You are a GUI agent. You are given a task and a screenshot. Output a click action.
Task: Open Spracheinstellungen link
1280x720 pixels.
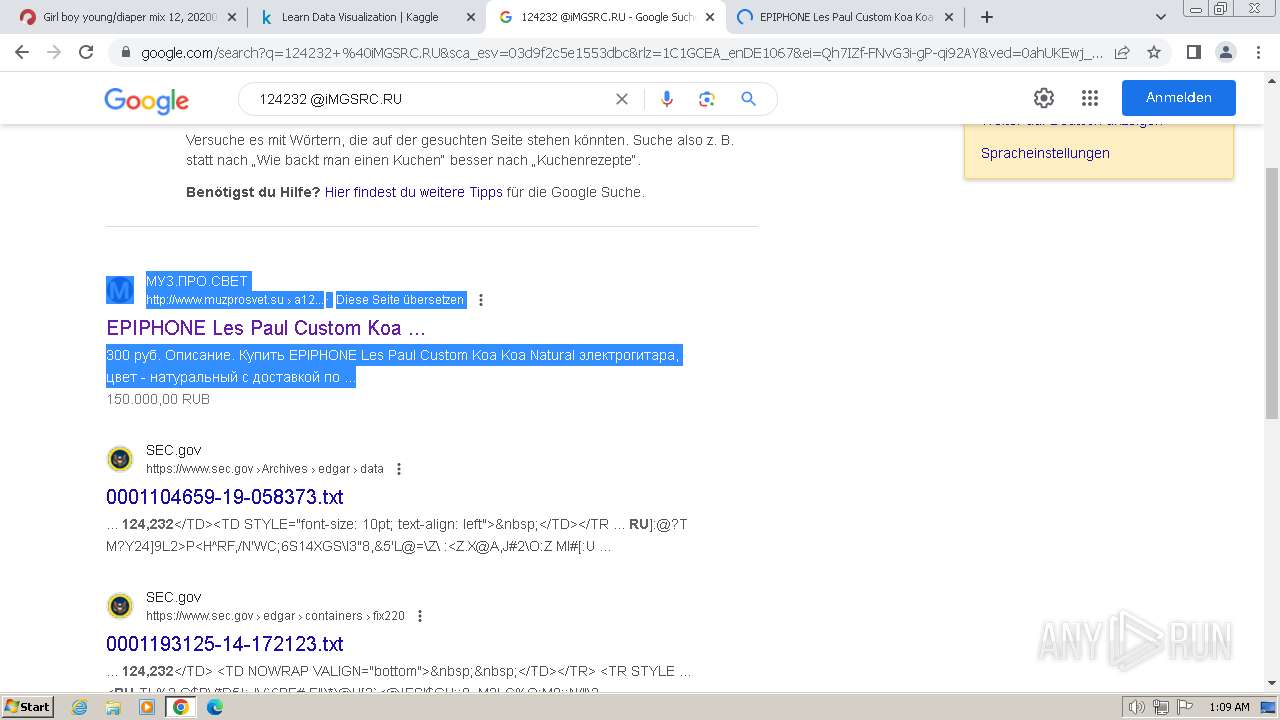click(1045, 153)
